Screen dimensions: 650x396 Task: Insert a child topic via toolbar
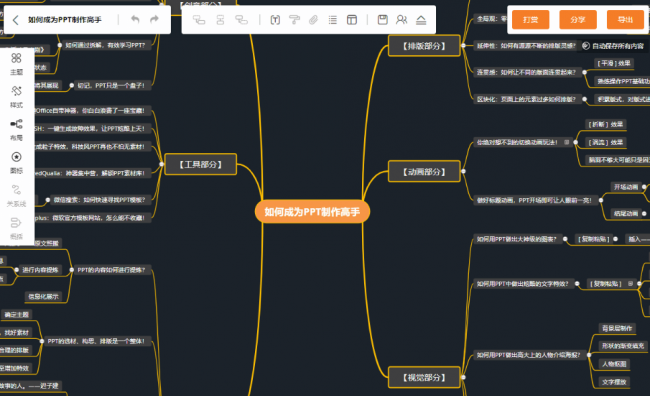[x=199, y=20]
